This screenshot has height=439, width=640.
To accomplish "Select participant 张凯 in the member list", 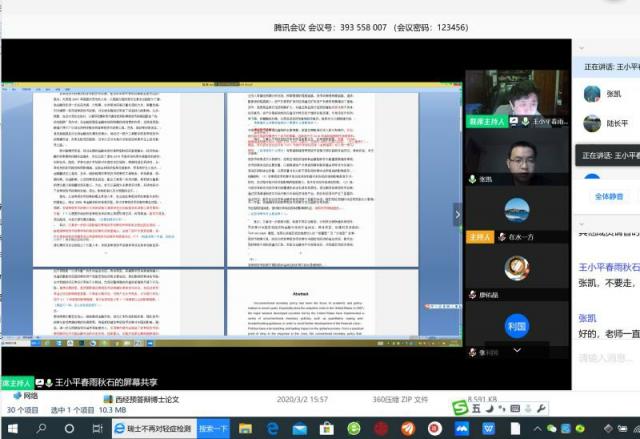I will tap(614, 94).
